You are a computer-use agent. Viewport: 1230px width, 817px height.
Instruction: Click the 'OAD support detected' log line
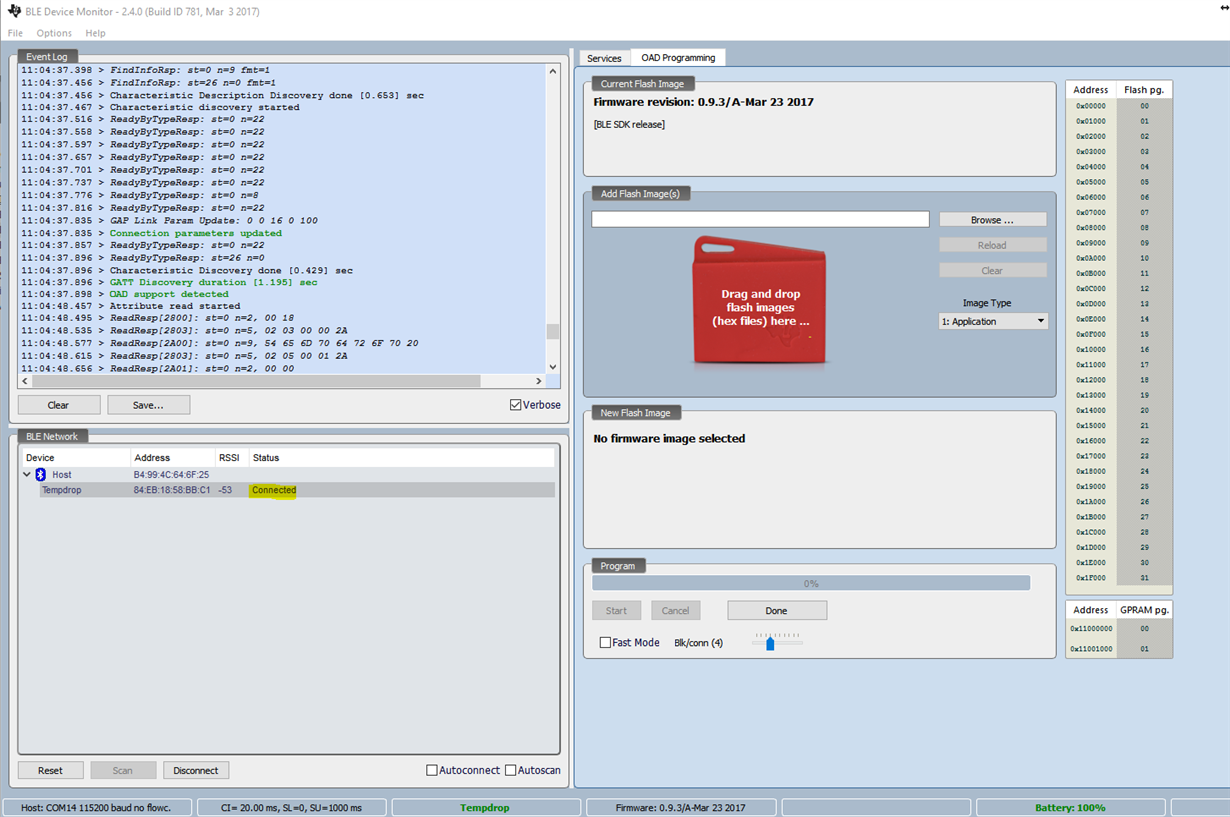pos(169,294)
